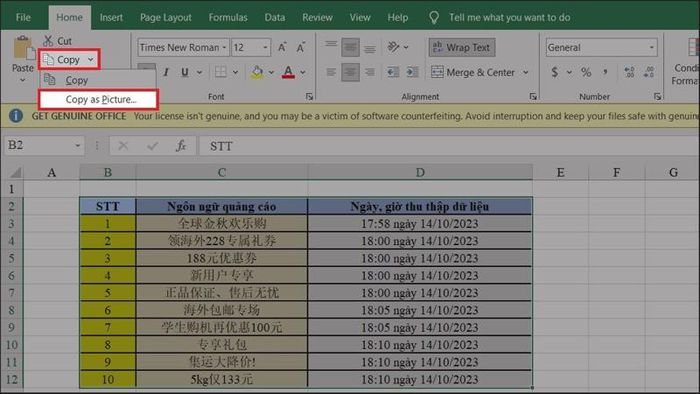Screen dimensions: 700x394
Task: Click the Increase Font Size icon
Action: click(282, 47)
